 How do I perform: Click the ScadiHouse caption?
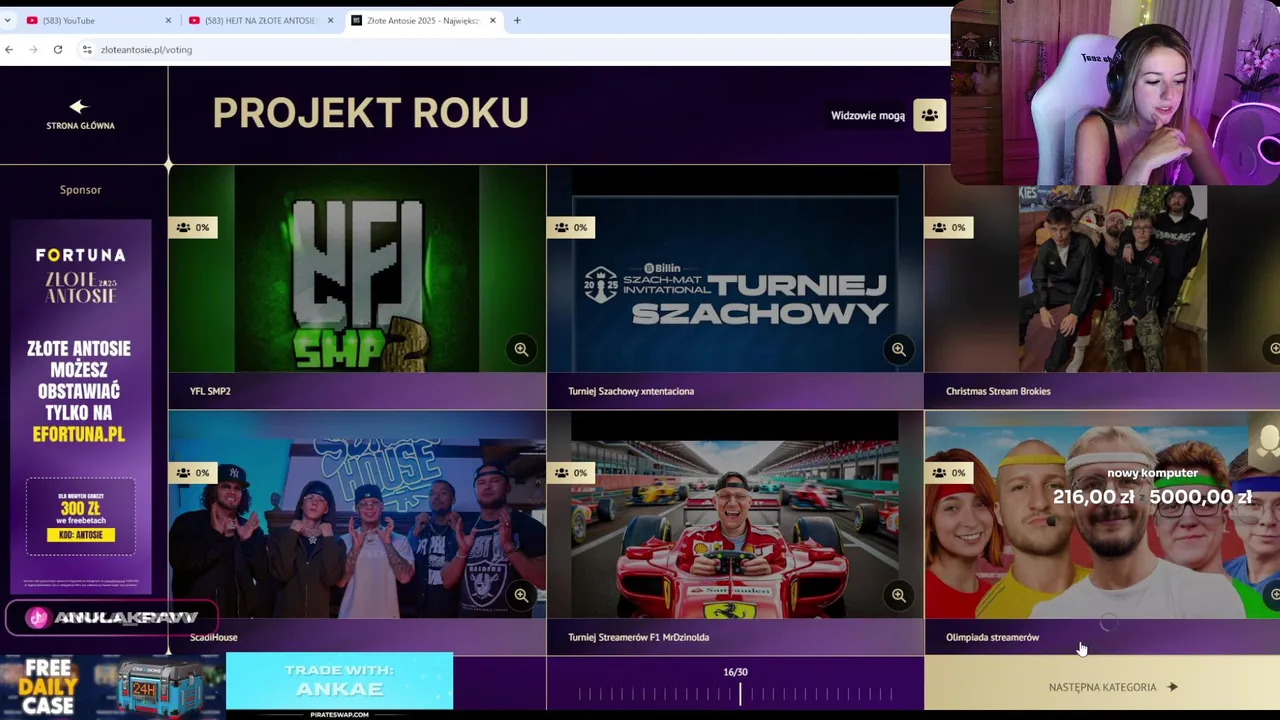pyautogui.click(x=214, y=637)
